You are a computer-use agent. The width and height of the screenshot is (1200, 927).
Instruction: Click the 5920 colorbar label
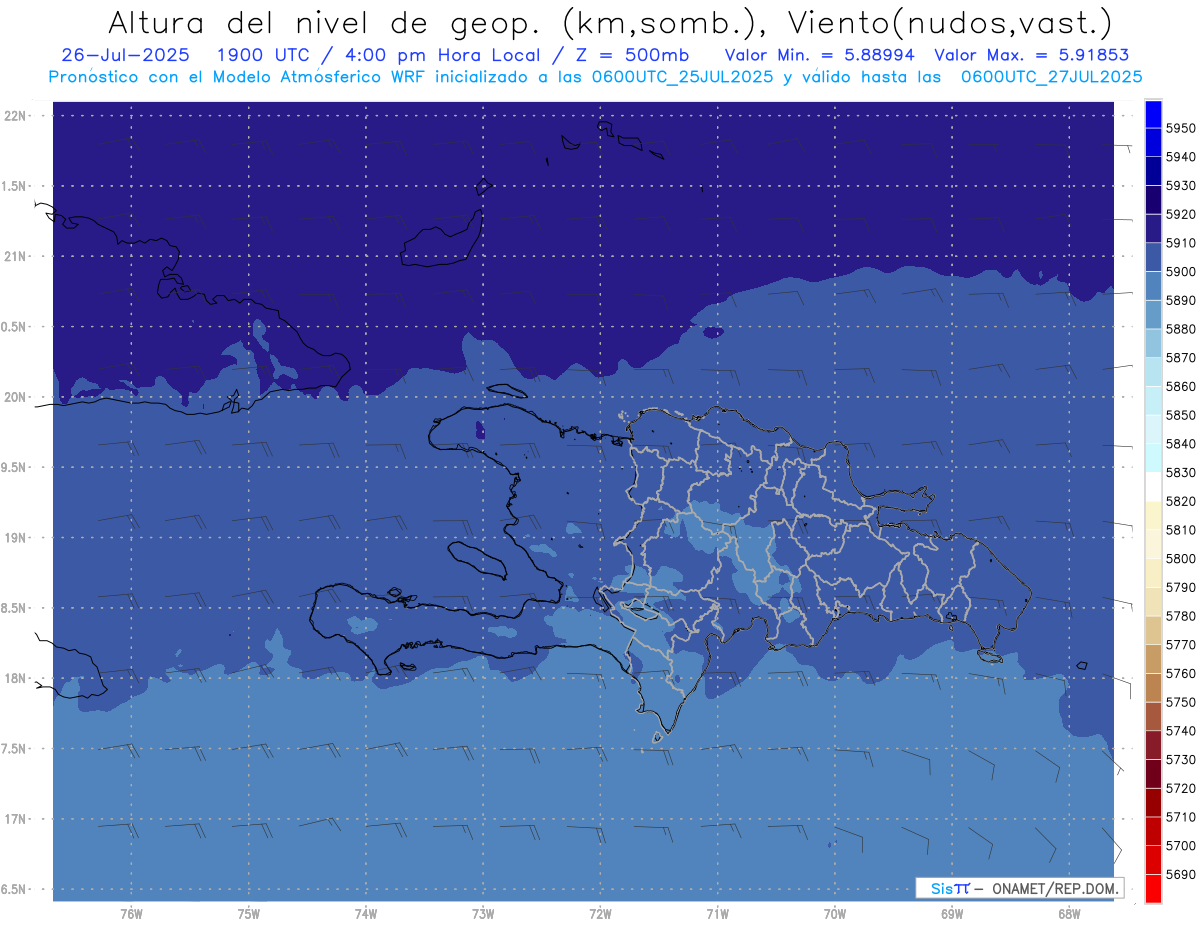[x=1180, y=214]
